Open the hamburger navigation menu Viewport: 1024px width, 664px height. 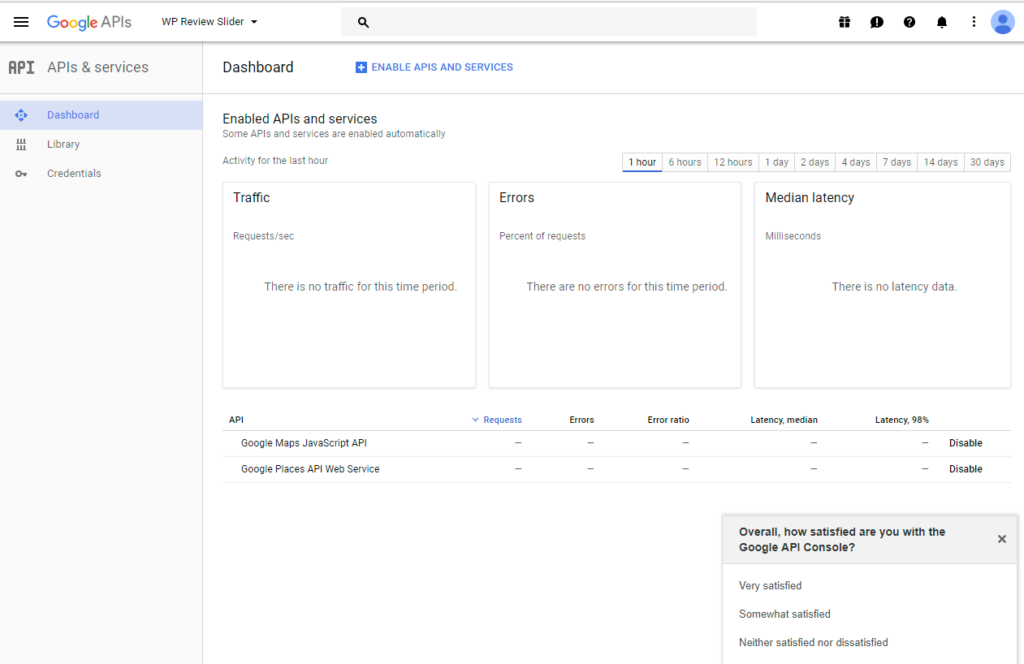[21, 22]
